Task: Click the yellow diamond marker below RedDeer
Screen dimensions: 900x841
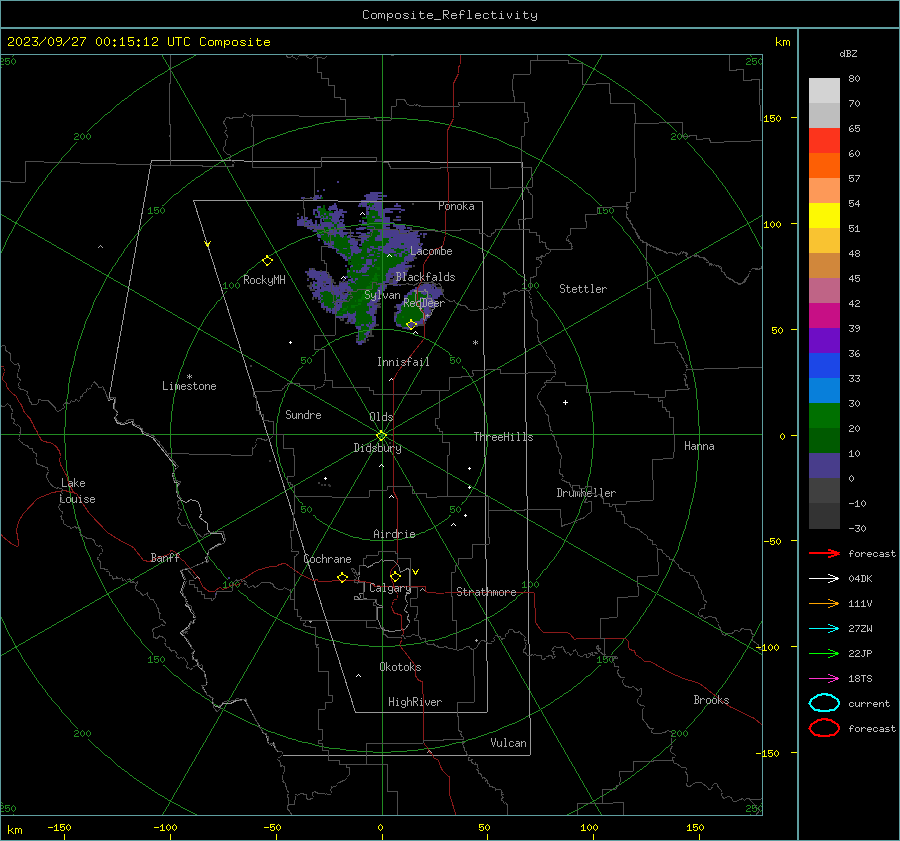Action: point(412,325)
